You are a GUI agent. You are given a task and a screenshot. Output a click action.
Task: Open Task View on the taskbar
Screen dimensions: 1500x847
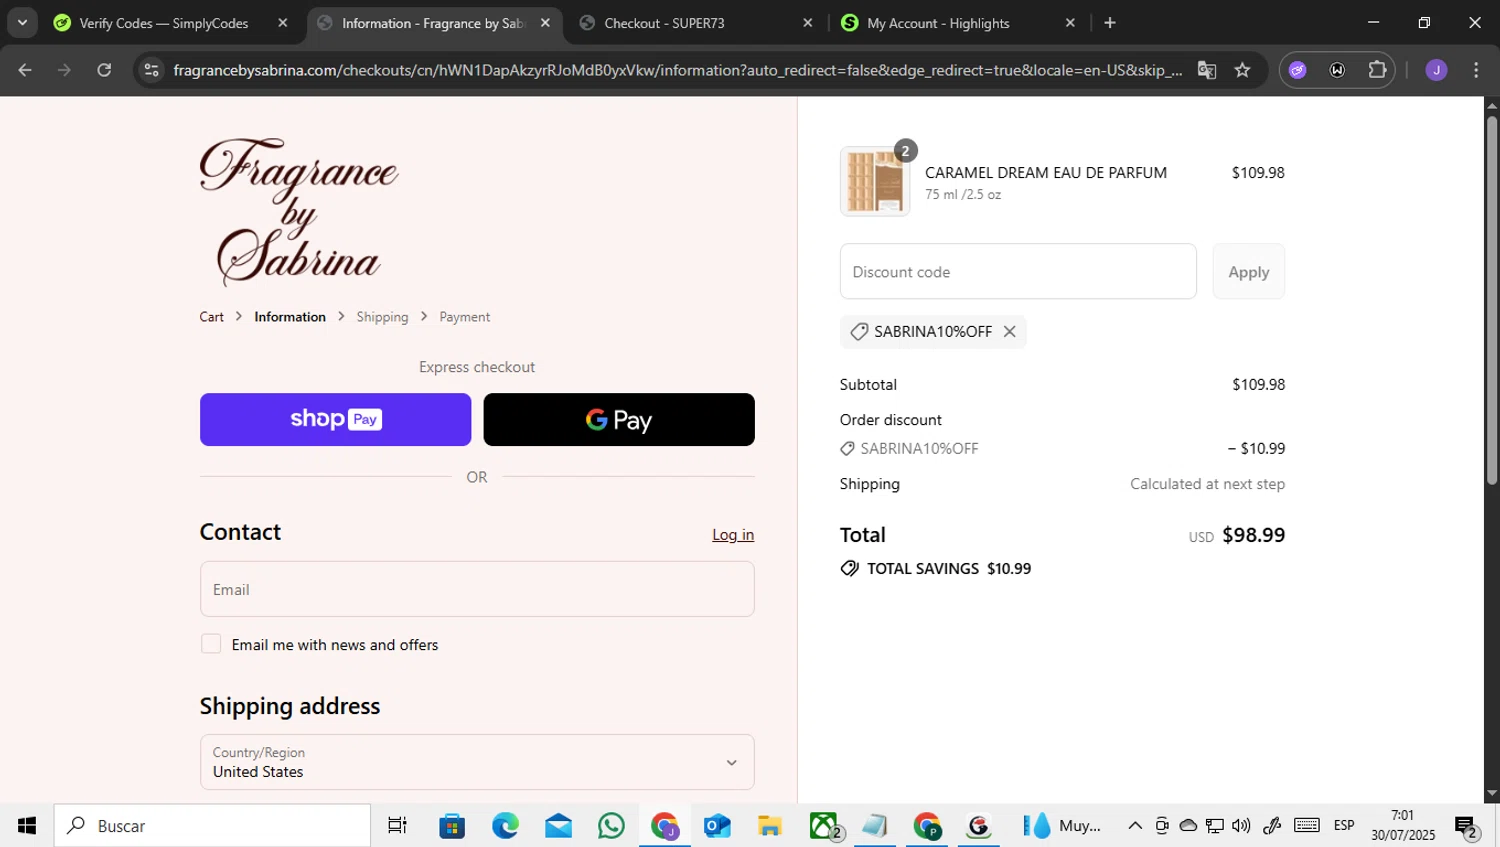click(x=397, y=825)
